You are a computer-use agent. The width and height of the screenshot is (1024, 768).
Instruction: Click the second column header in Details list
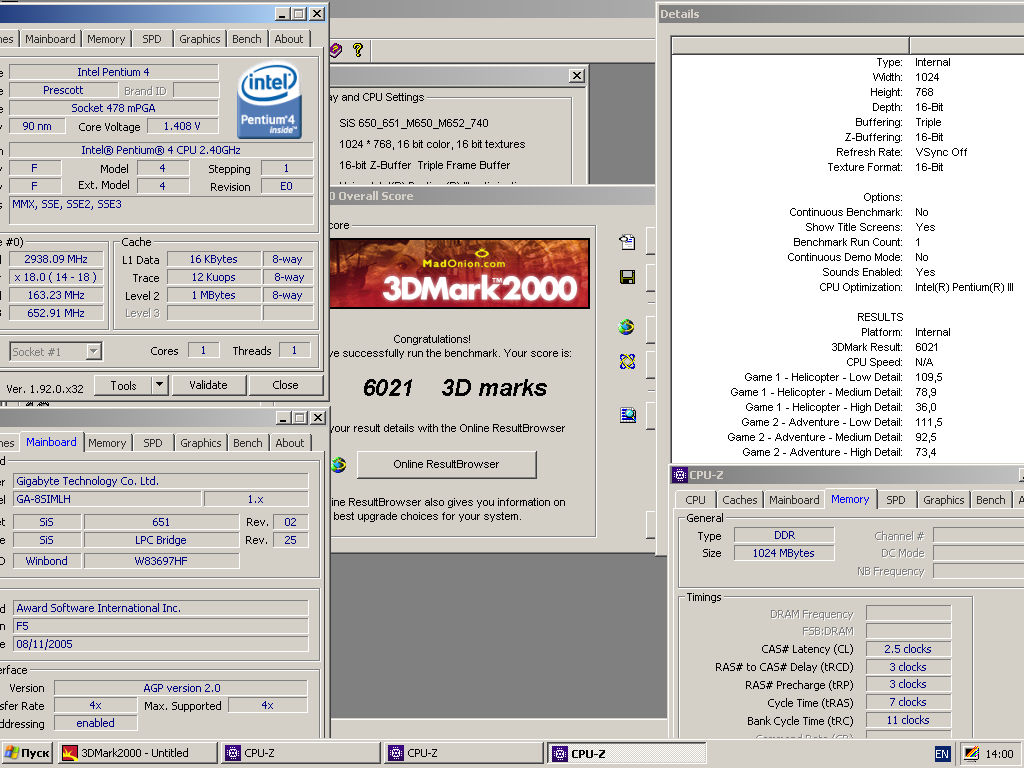(x=967, y=45)
